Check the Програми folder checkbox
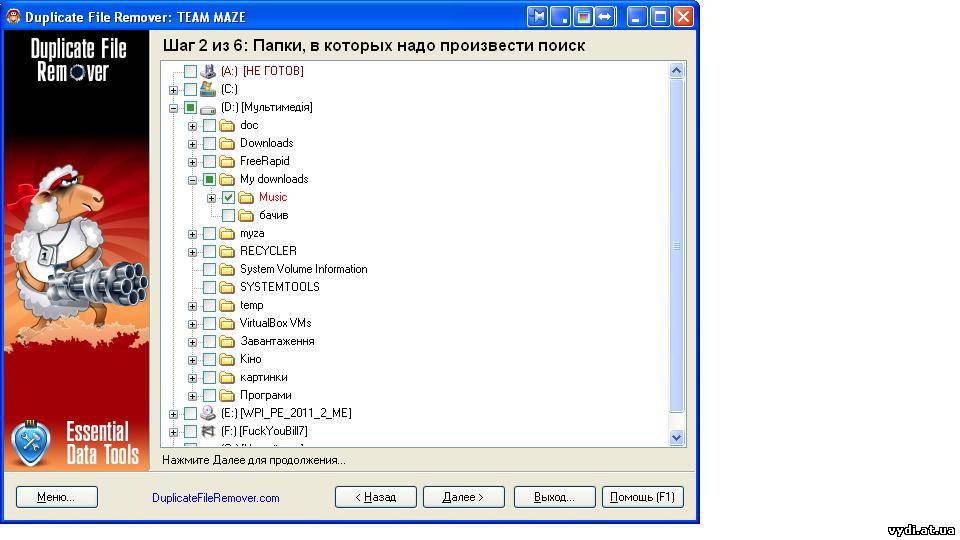 (x=209, y=396)
